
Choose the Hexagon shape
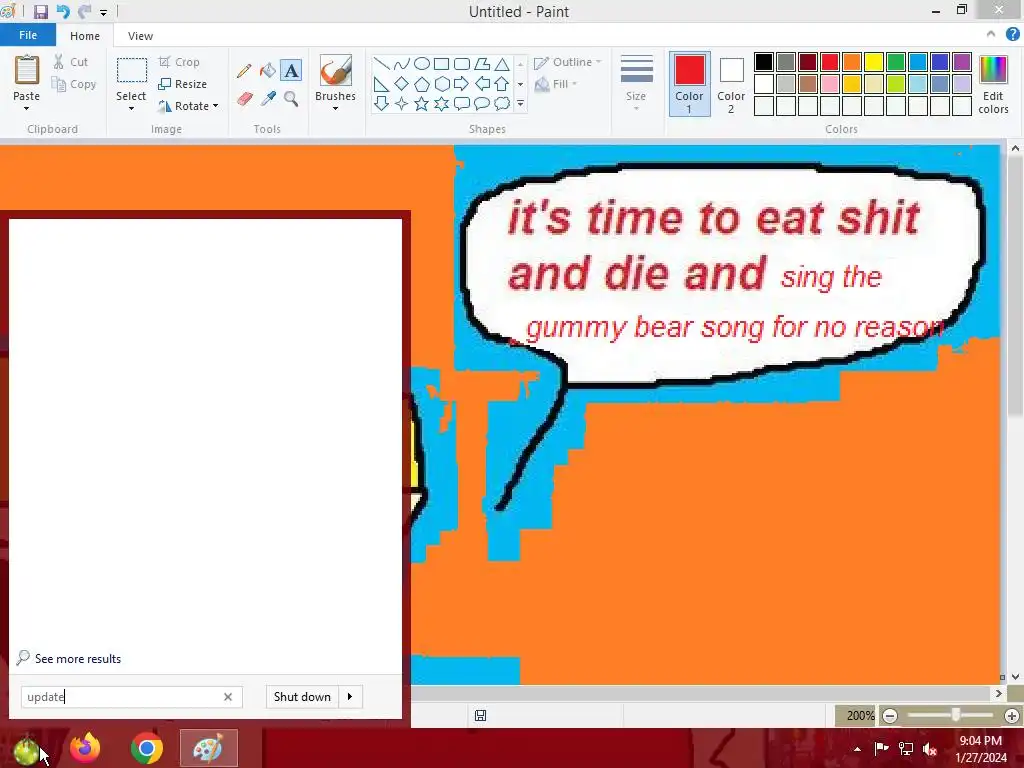pos(441,84)
